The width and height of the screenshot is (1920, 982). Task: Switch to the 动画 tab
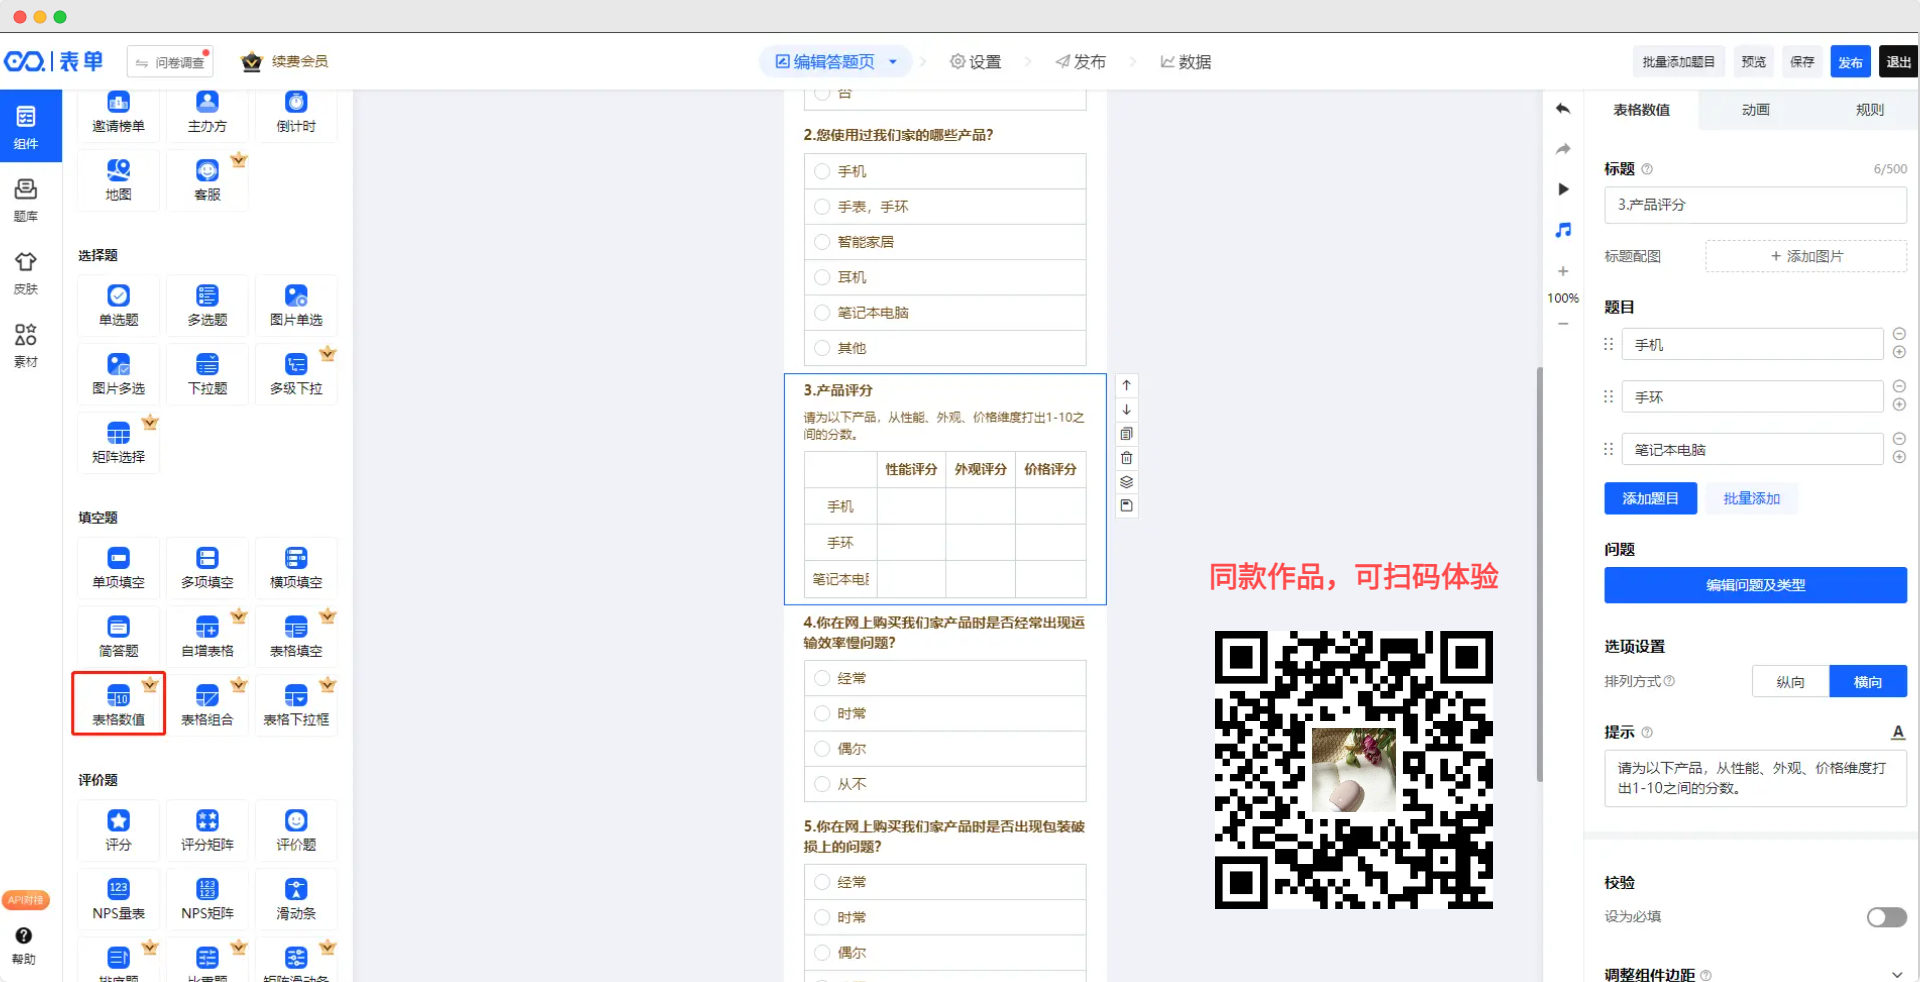pos(1756,109)
